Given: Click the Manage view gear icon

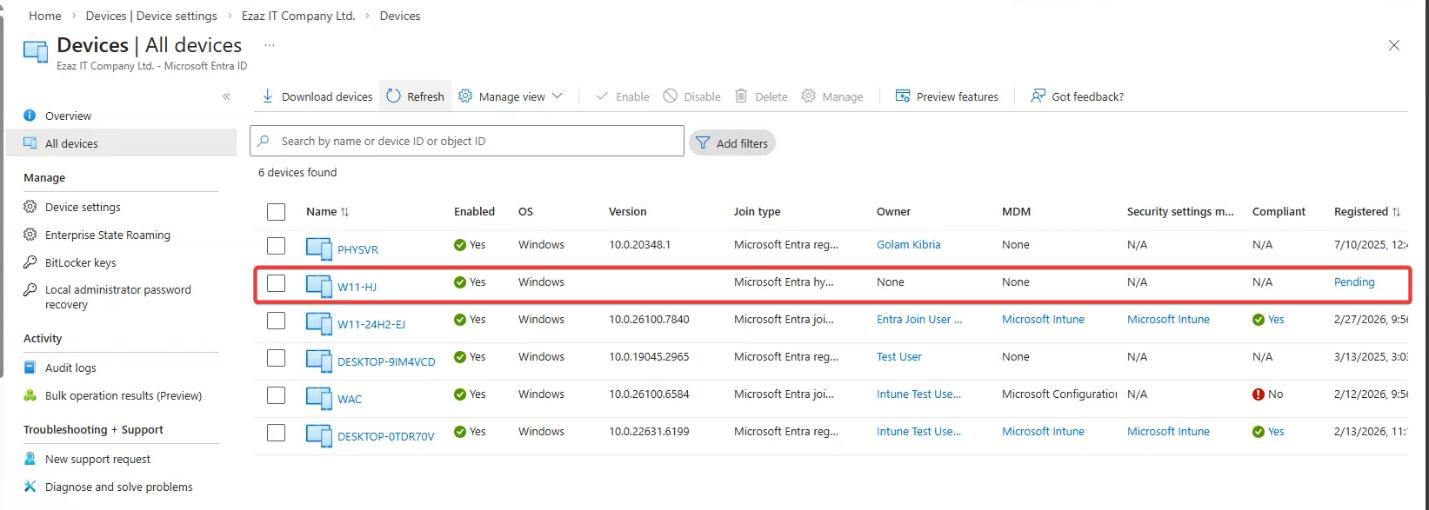Looking at the screenshot, I should click(x=465, y=96).
